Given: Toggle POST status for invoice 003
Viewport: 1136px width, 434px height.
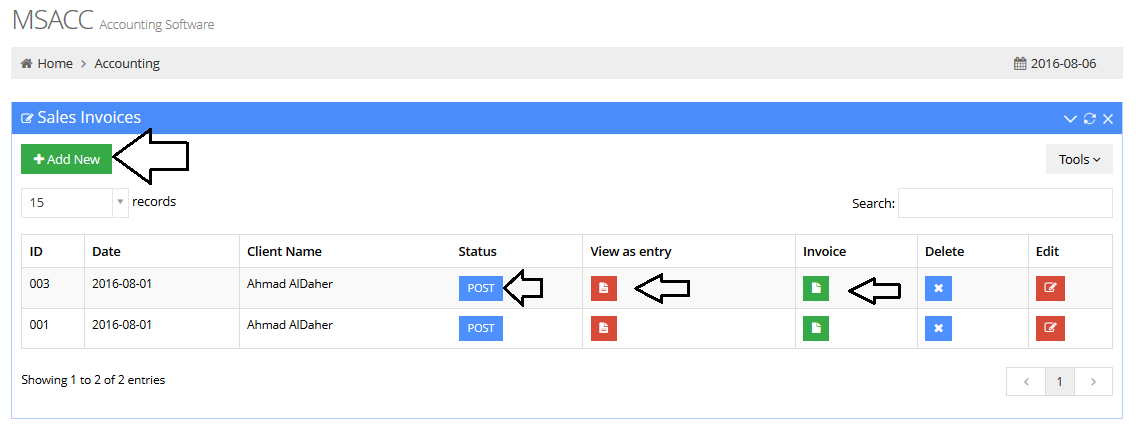Looking at the screenshot, I should point(480,288).
